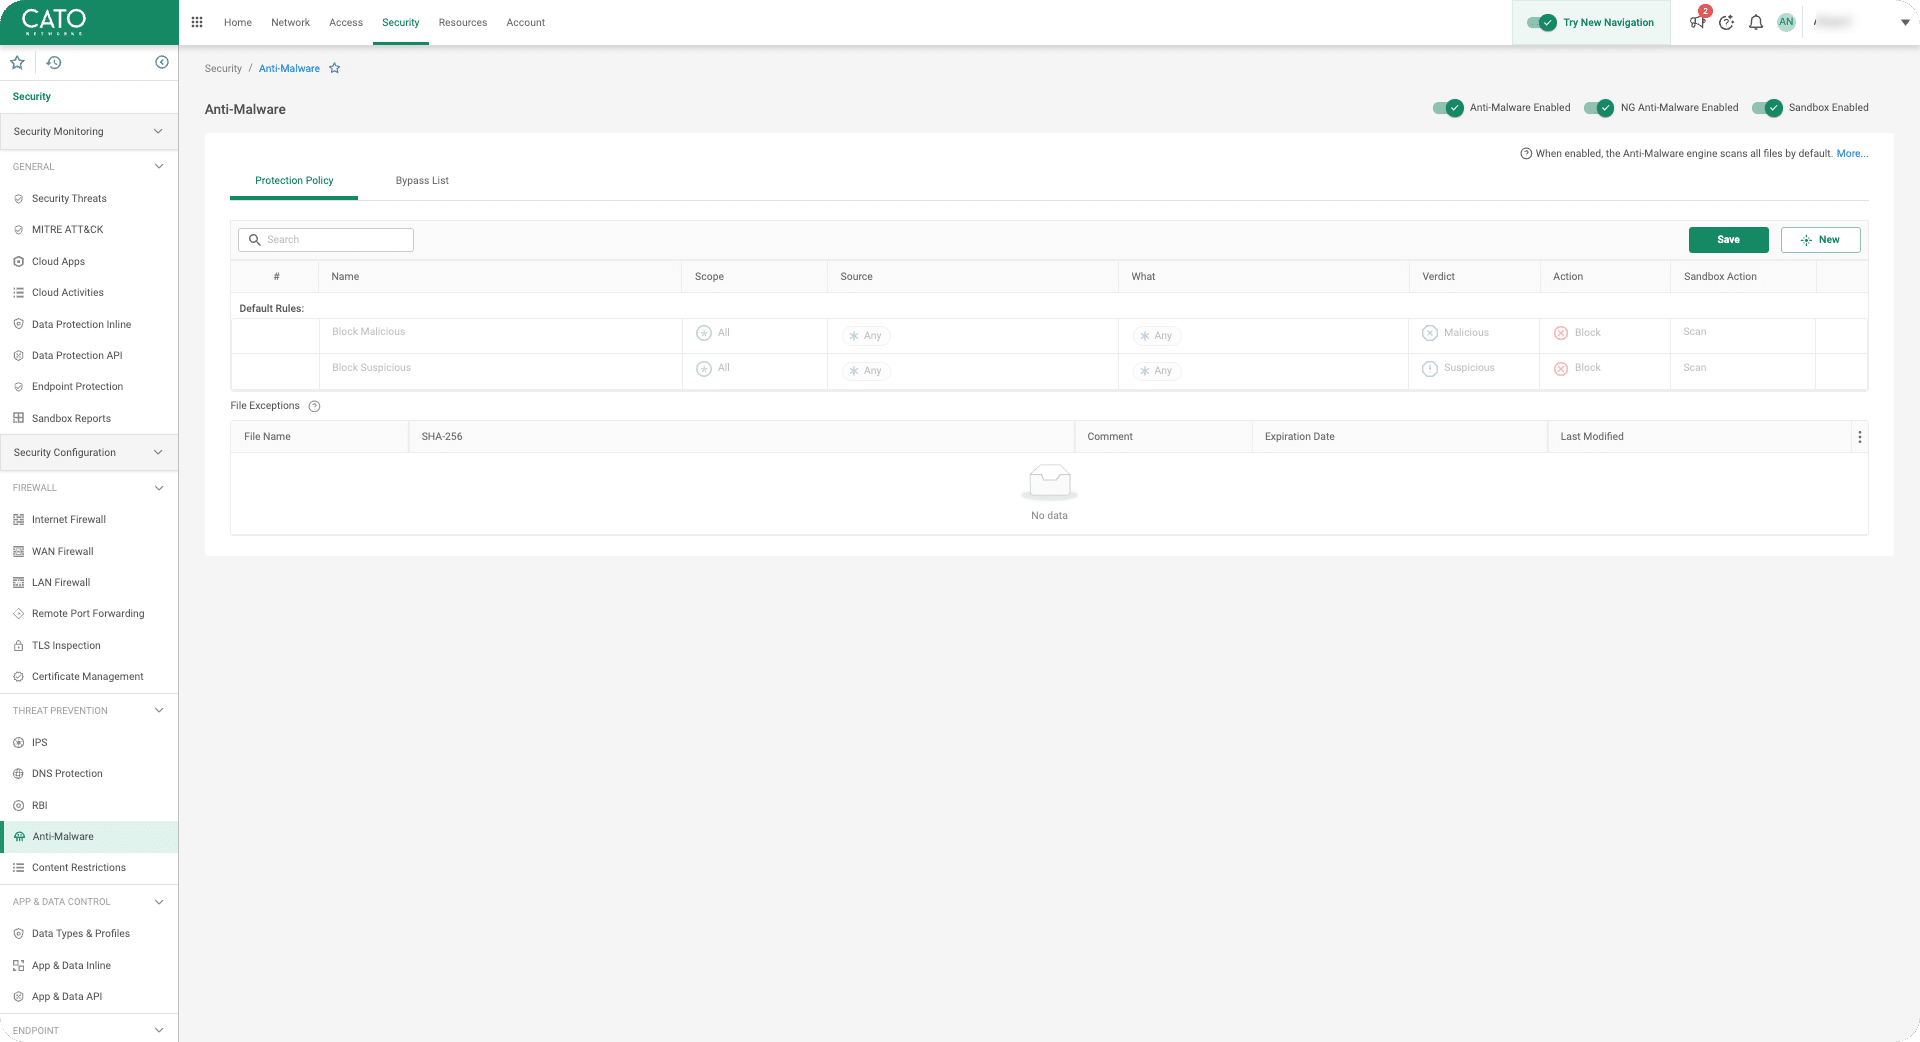1920x1042 pixels.
Task: Select the Protection Policy tab
Action: [x=294, y=181]
